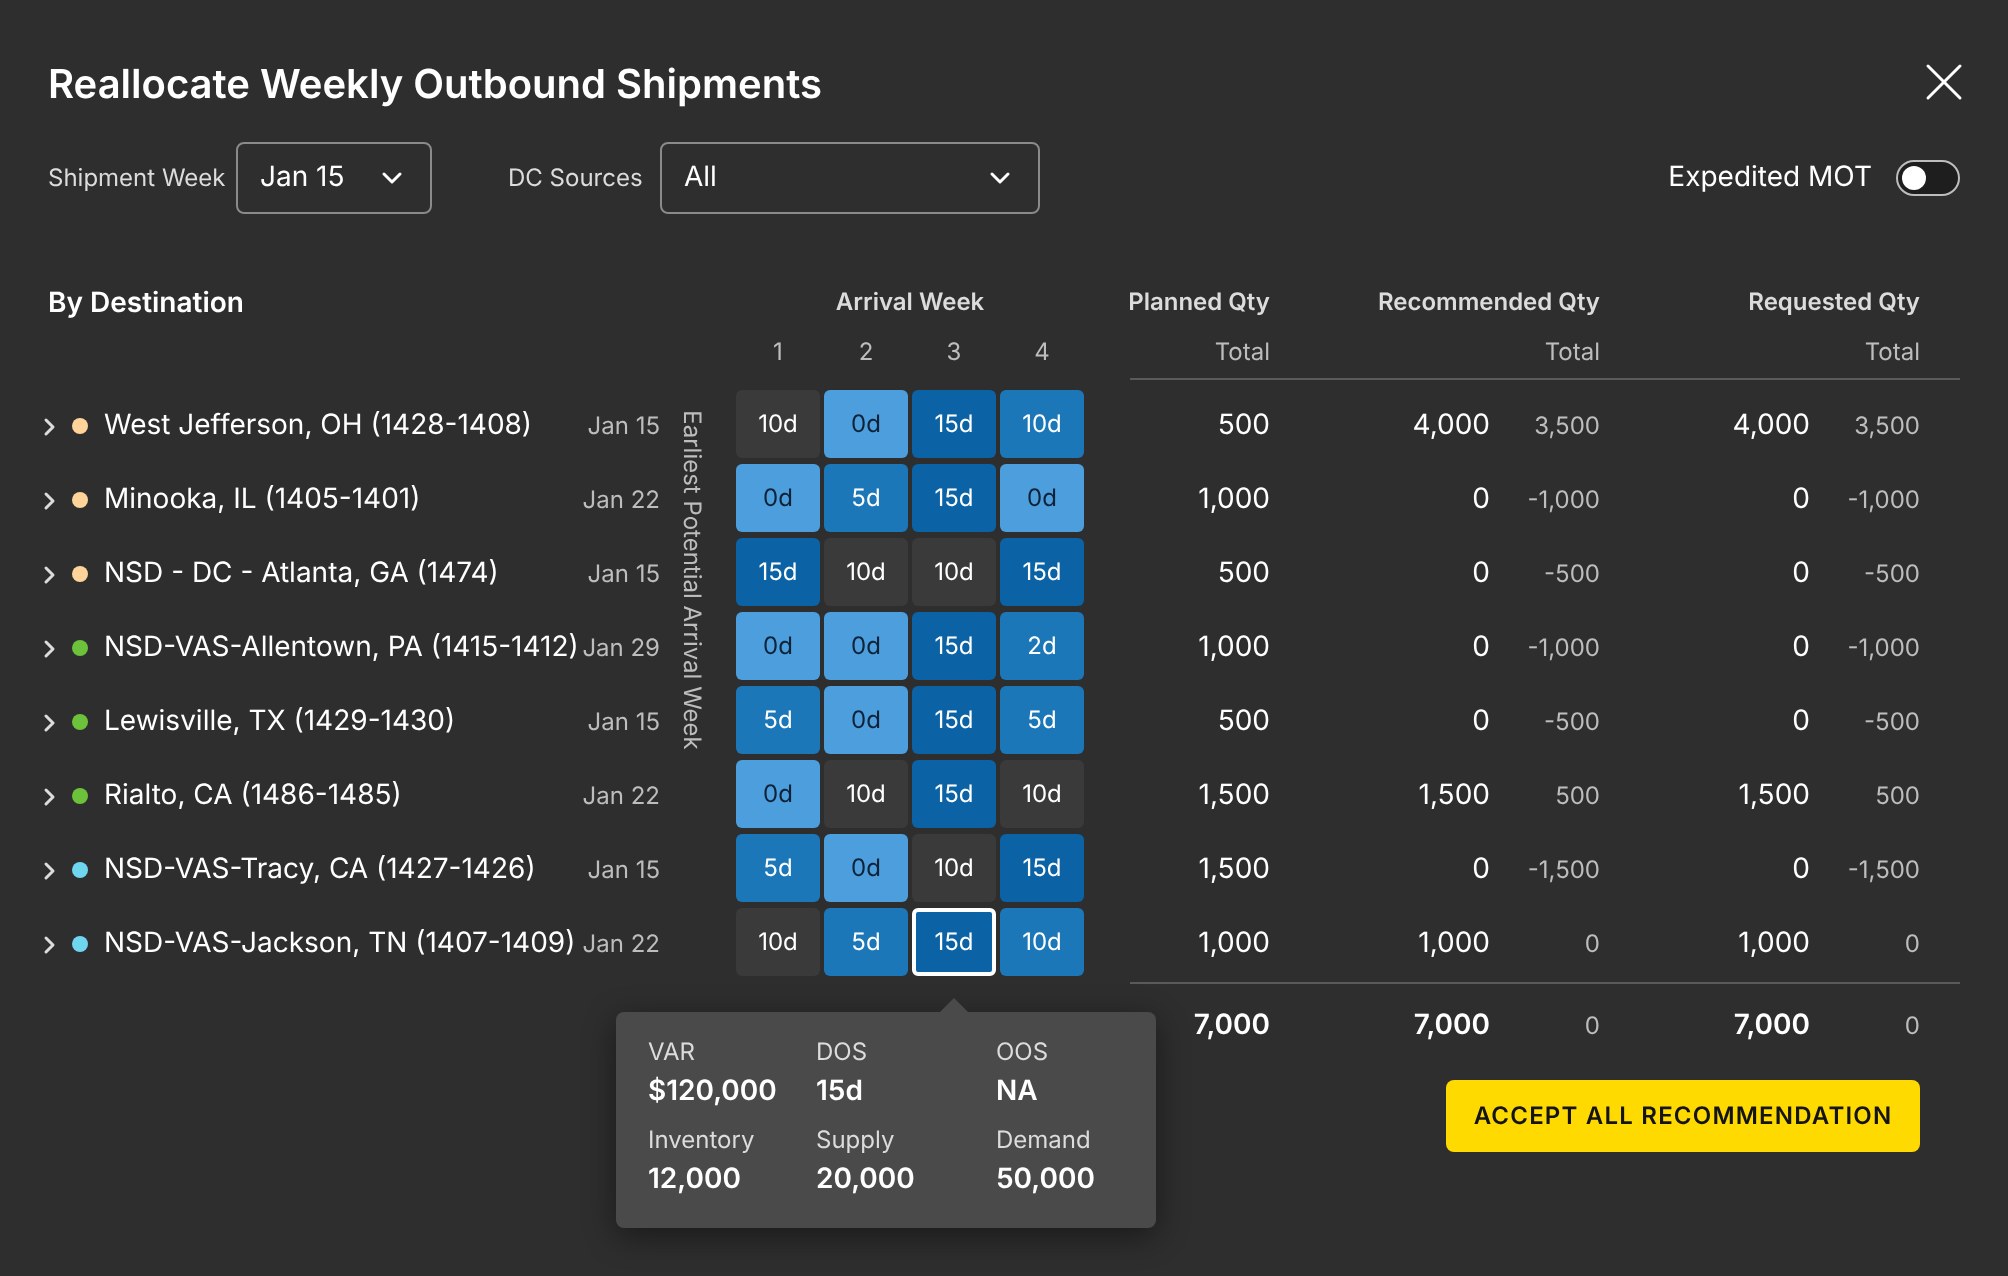The image size is (2008, 1276).
Task: Select Lewisville week 3 cell 15d
Action: point(954,720)
